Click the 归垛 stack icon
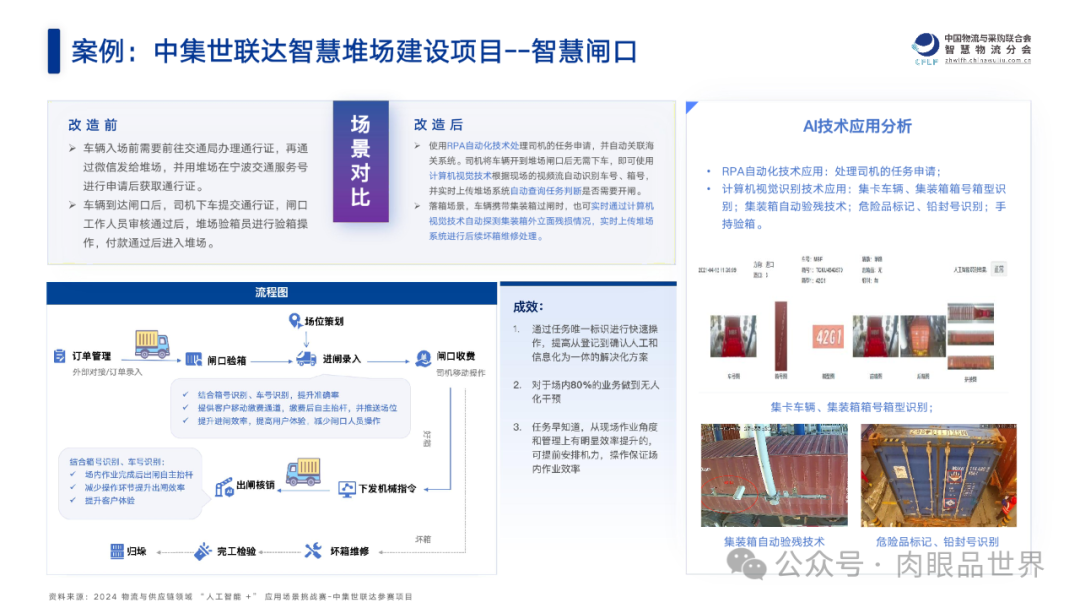1080x608 pixels. pos(117,551)
